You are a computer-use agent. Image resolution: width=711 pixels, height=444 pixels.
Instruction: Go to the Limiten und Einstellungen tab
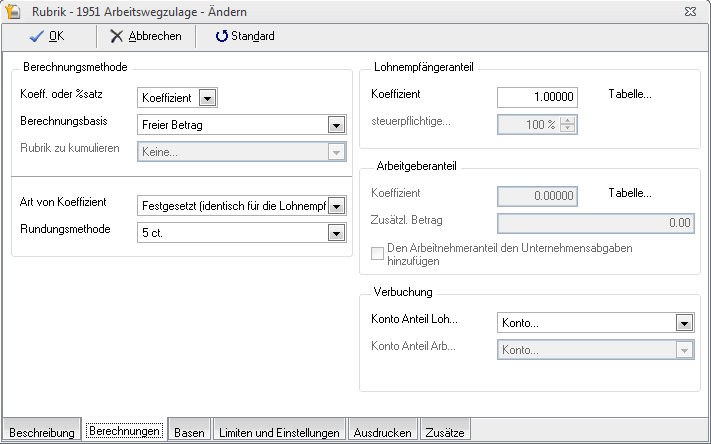(279, 433)
